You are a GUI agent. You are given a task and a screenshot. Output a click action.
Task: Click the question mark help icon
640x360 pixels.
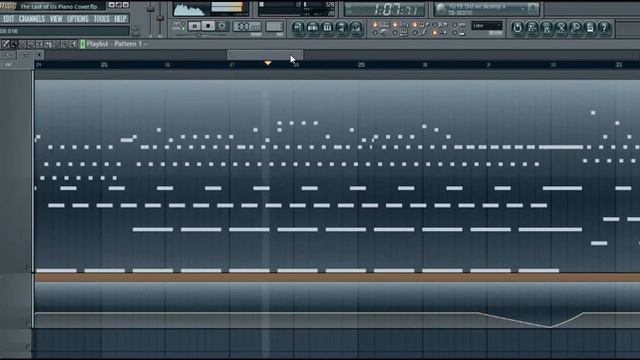(x=604, y=28)
